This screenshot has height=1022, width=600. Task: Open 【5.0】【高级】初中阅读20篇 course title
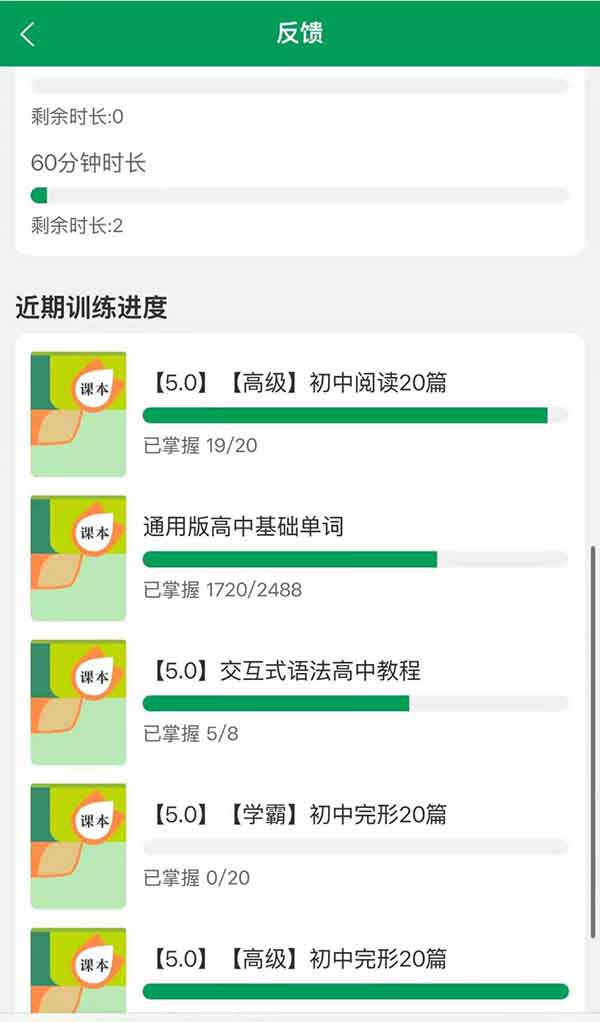[299, 383]
